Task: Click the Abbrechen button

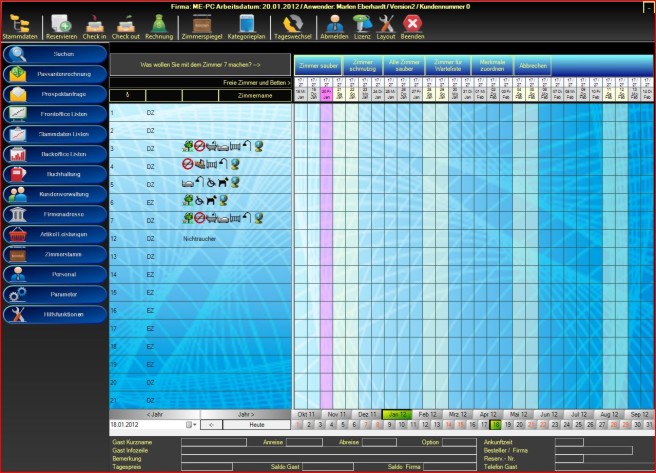Action: [x=533, y=66]
